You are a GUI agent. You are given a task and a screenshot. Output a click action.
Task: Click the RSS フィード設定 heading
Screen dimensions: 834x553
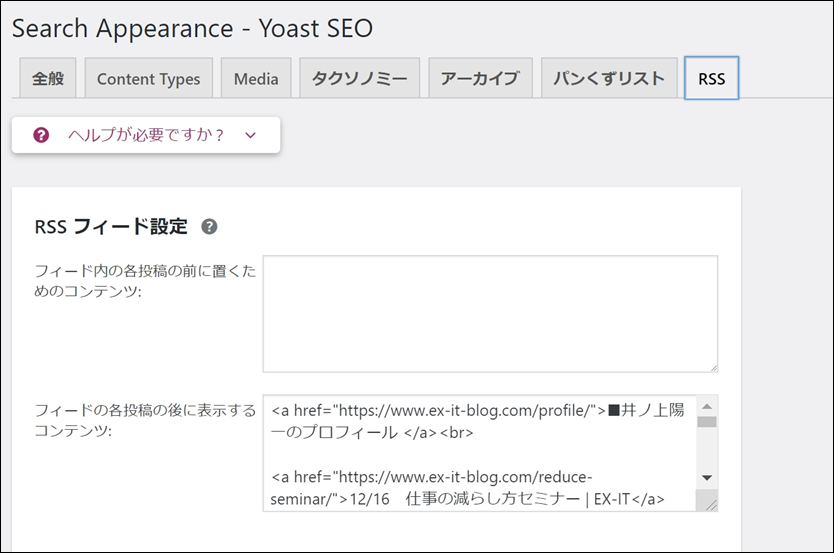coord(111,227)
